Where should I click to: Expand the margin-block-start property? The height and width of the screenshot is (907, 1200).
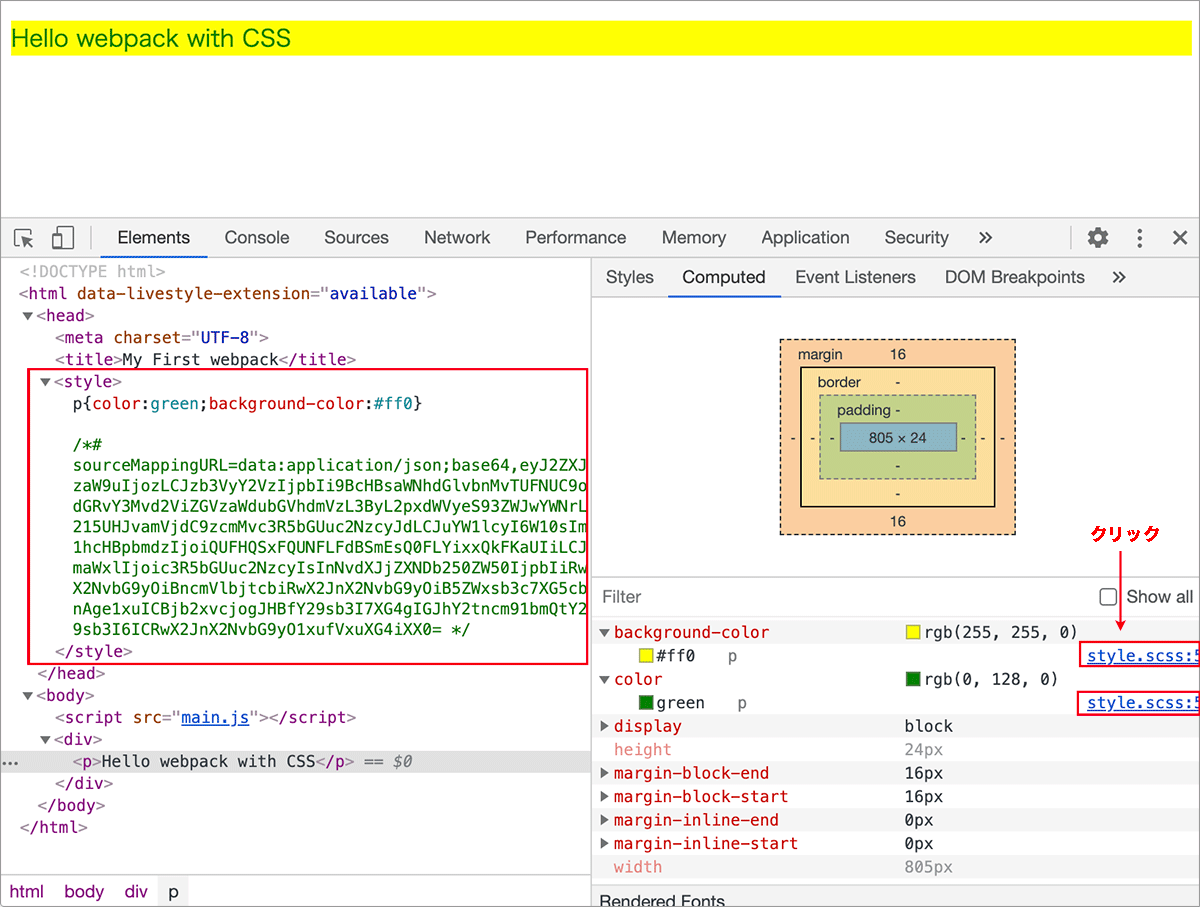click(604, 797)
